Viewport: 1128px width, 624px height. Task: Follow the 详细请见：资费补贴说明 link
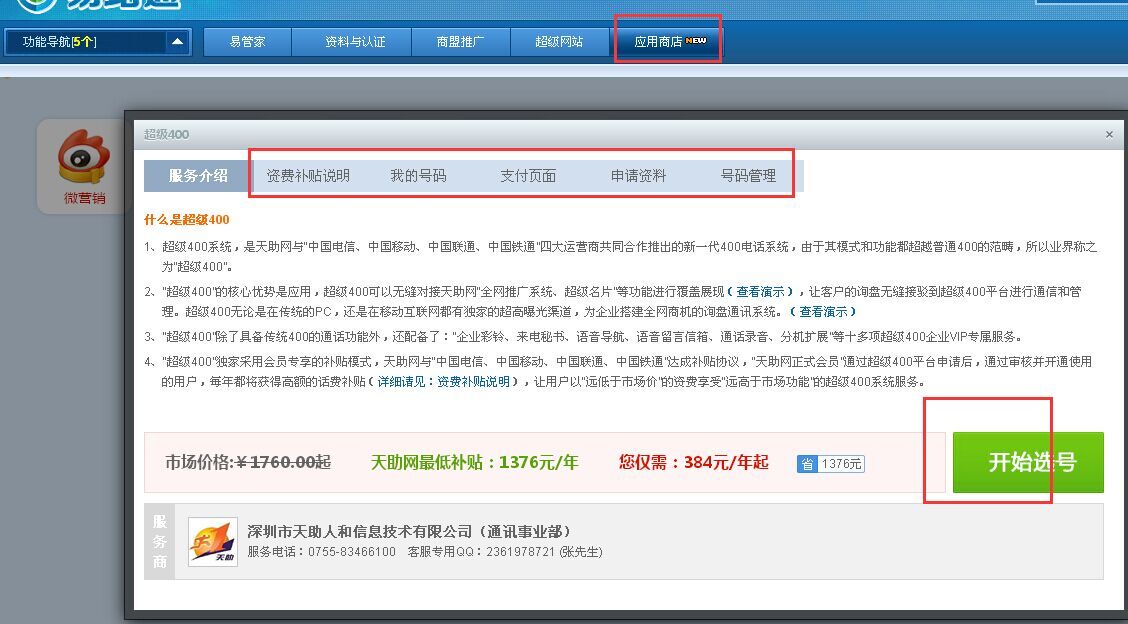point(444,381)
